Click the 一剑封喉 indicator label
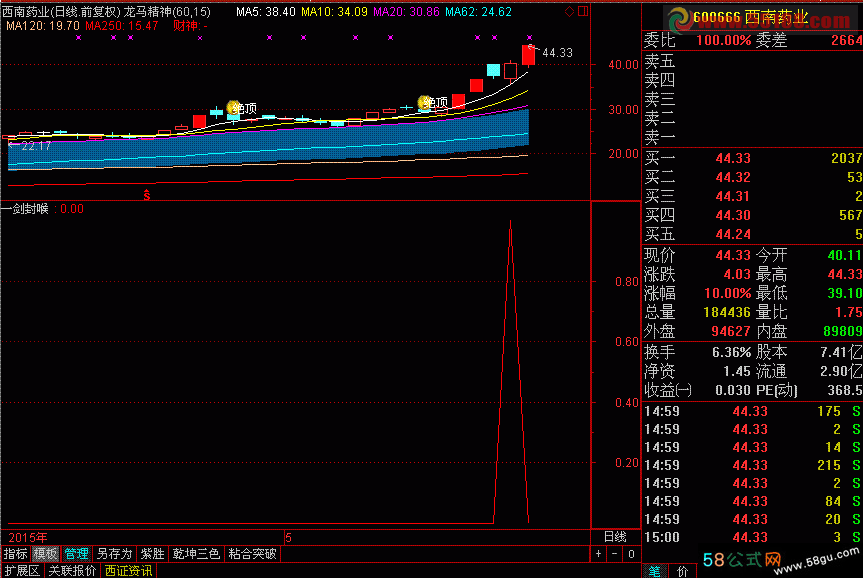 [x=25, y=209]
